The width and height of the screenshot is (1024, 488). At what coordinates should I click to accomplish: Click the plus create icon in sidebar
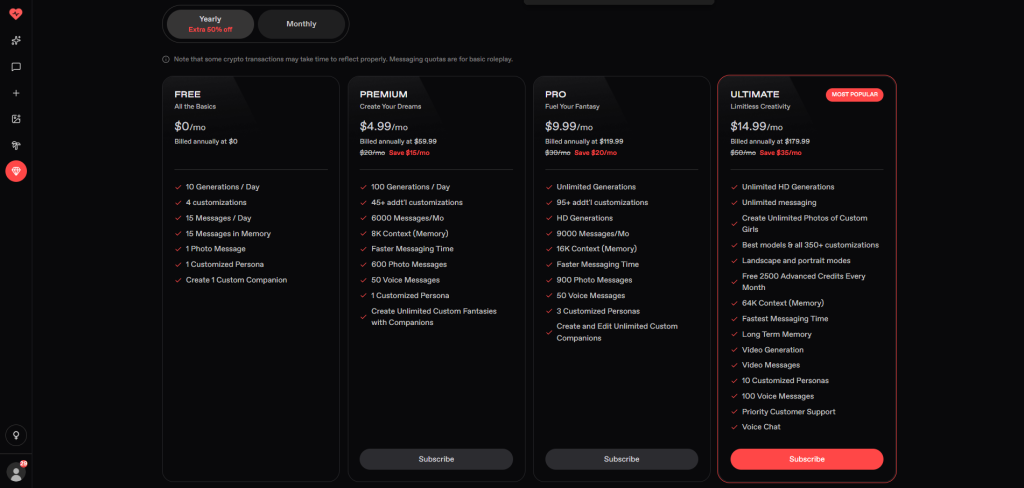click(x=16, y=93)
